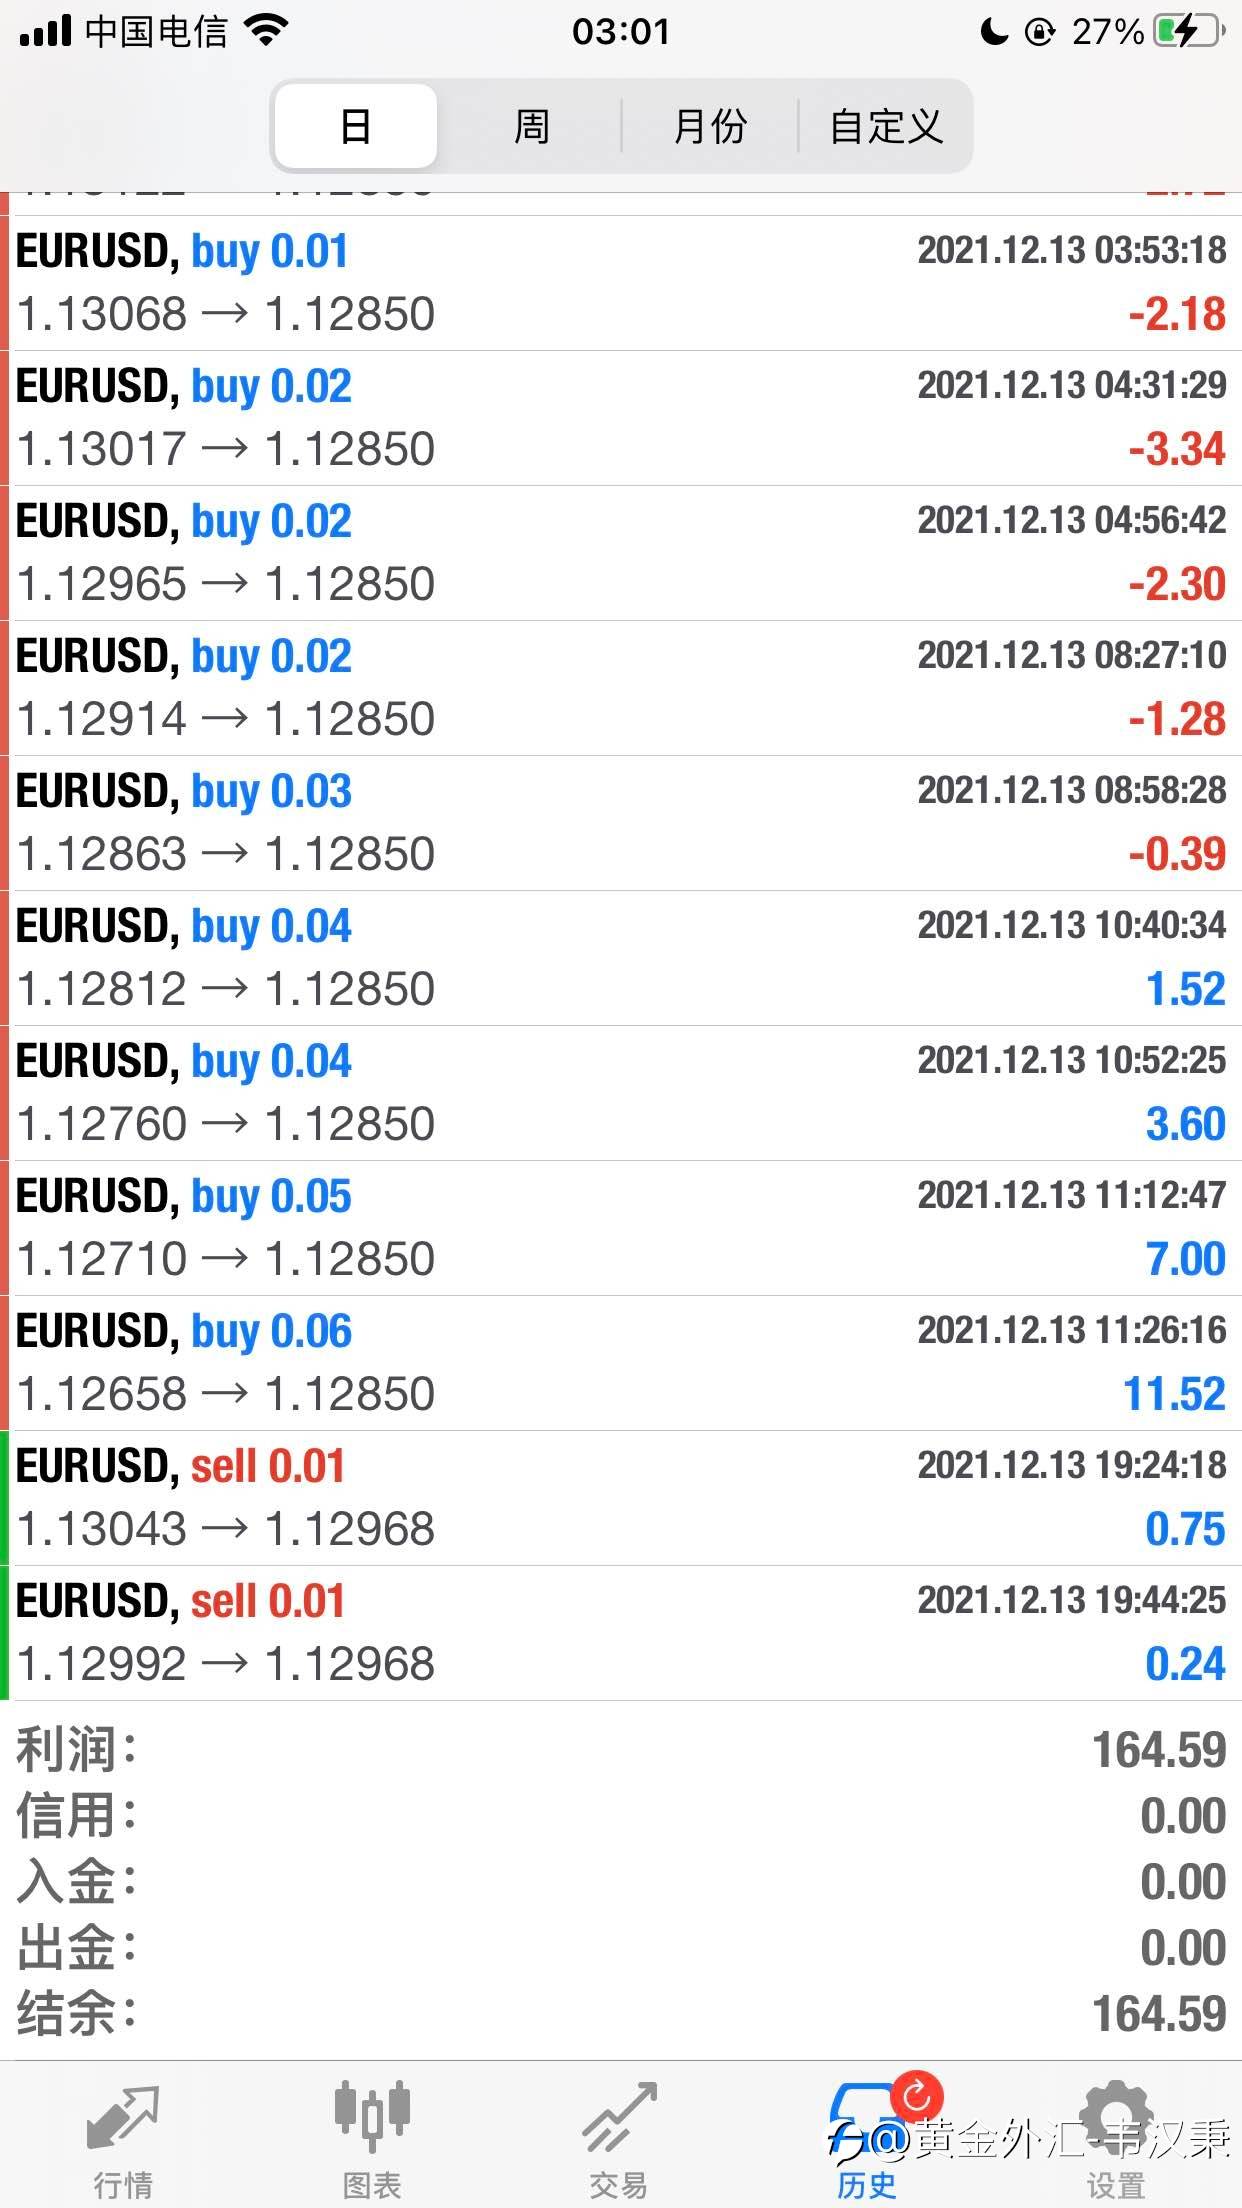
Task: Switch to the 周 week period
Action: 531,126
